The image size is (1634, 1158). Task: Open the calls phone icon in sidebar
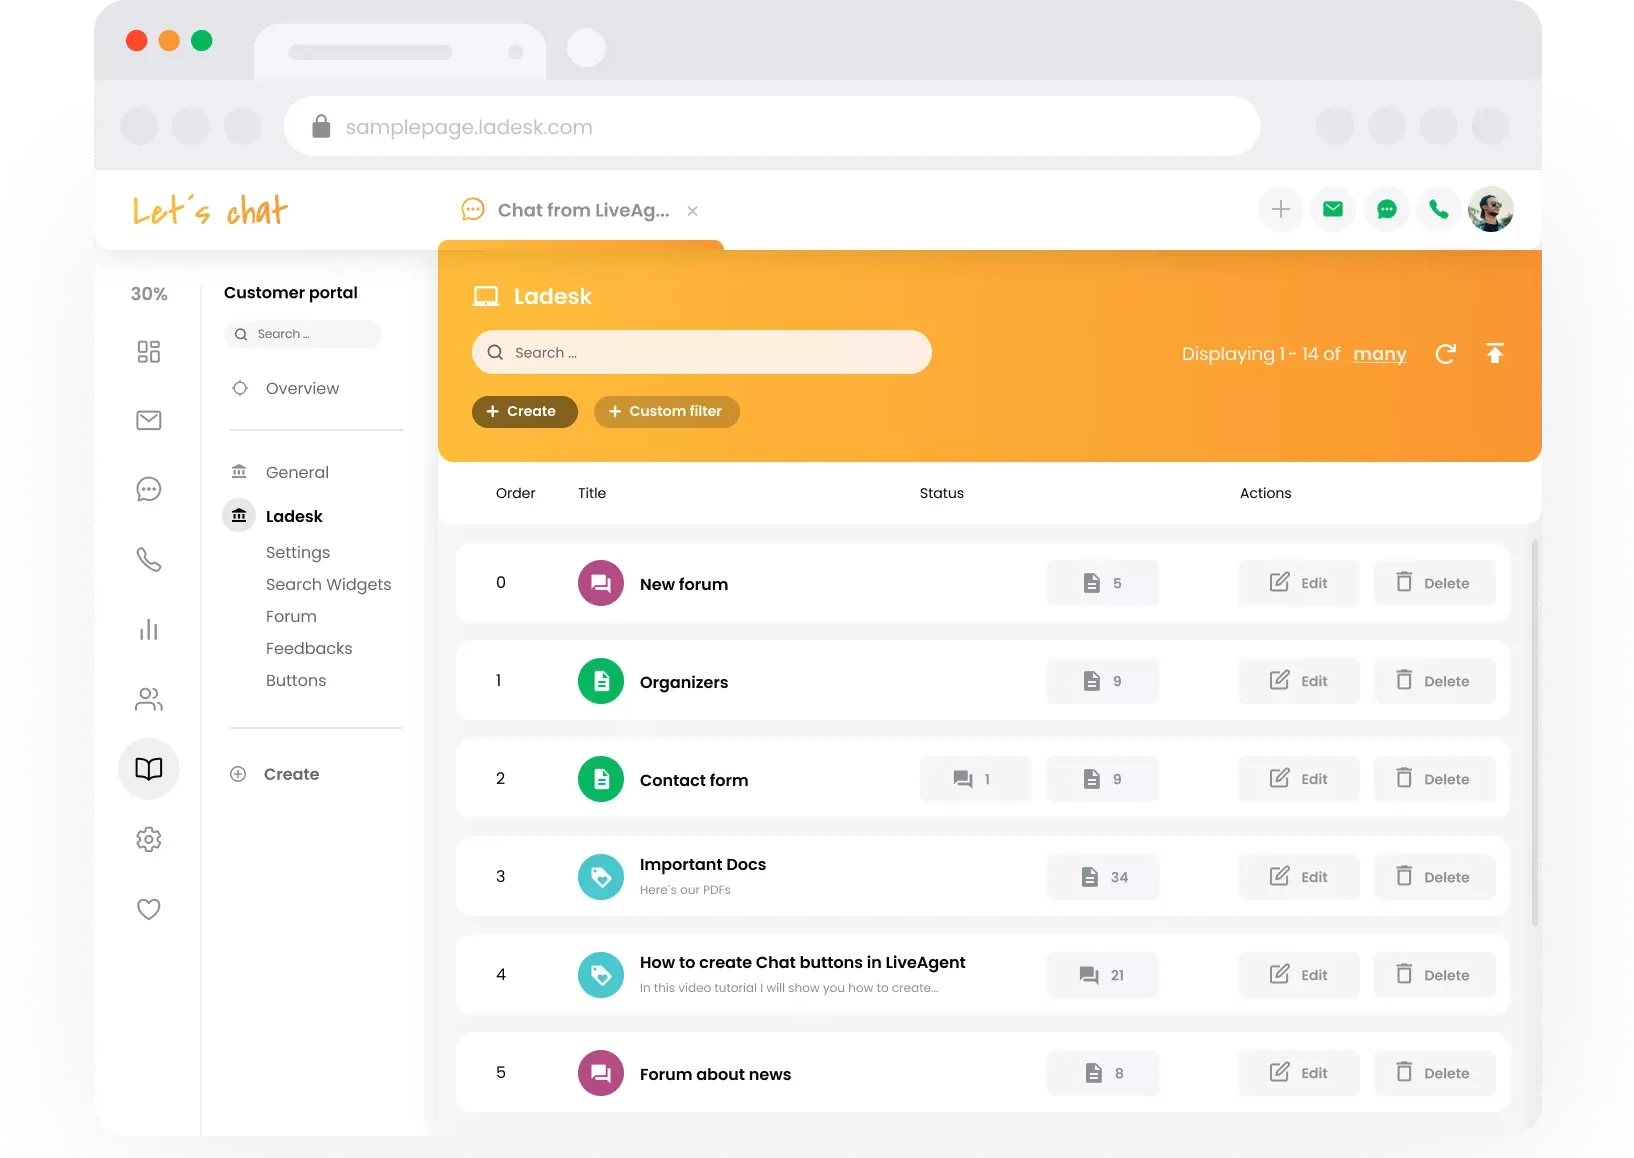[149, 559]
